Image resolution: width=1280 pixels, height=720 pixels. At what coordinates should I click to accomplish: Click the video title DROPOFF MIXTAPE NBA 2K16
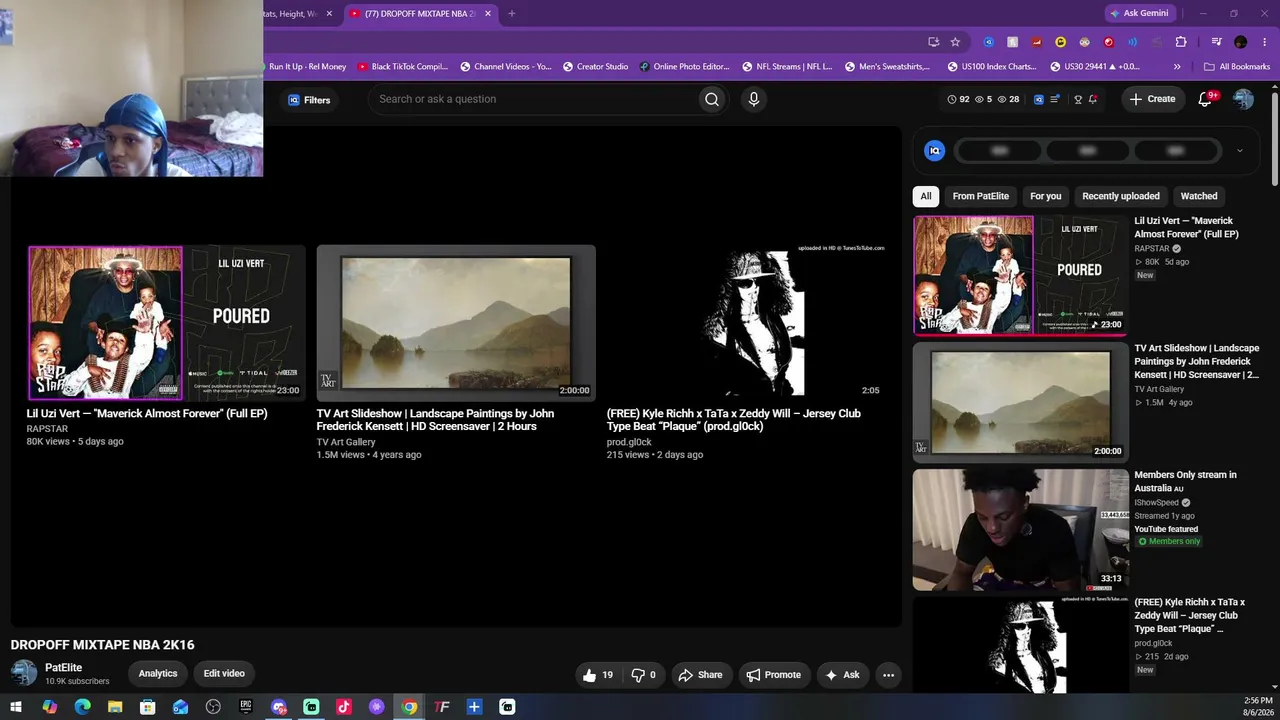click(x=103, y=645)
